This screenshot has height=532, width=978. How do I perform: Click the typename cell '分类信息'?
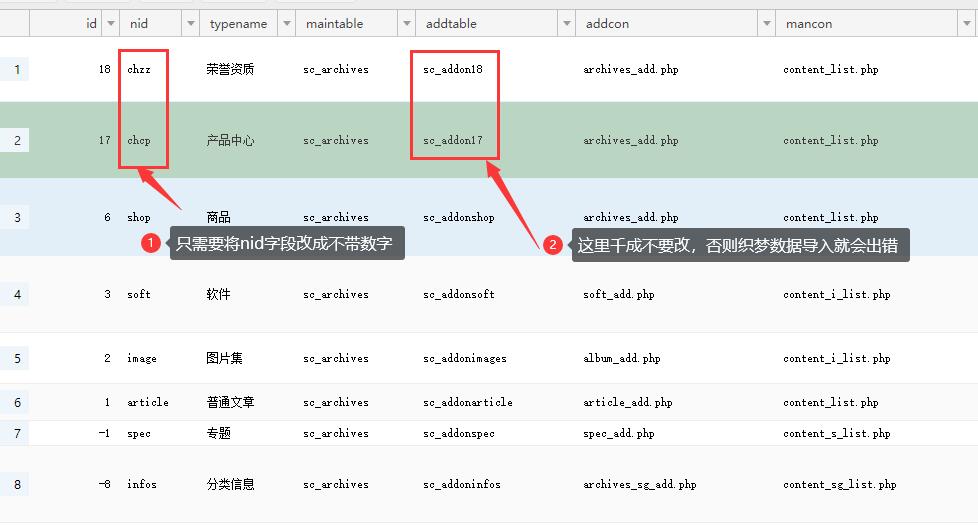(x=230, y=485)
